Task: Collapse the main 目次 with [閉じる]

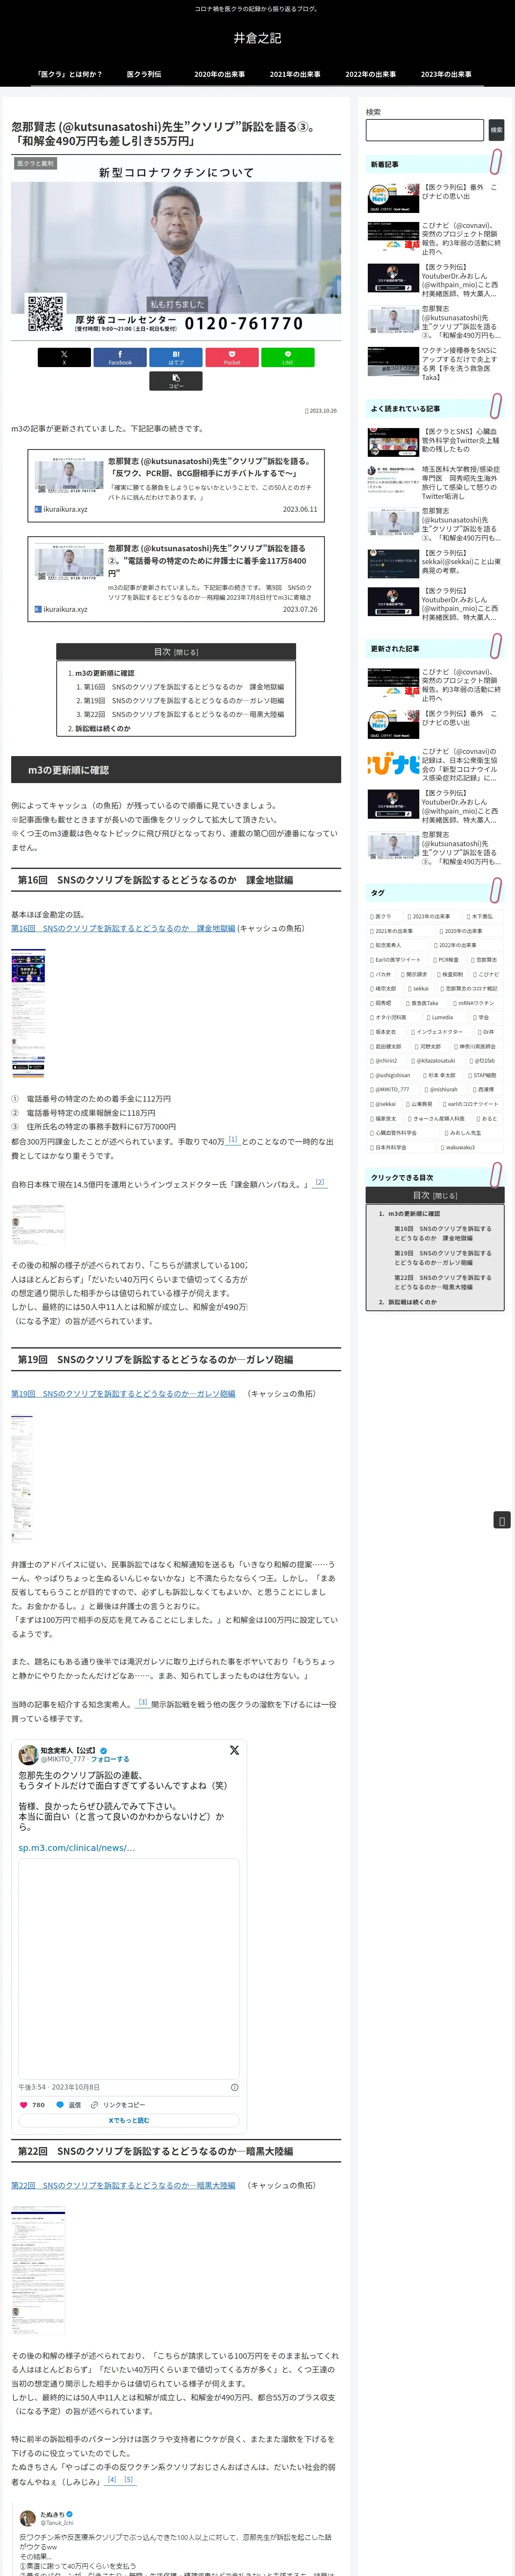Action: 186,652
